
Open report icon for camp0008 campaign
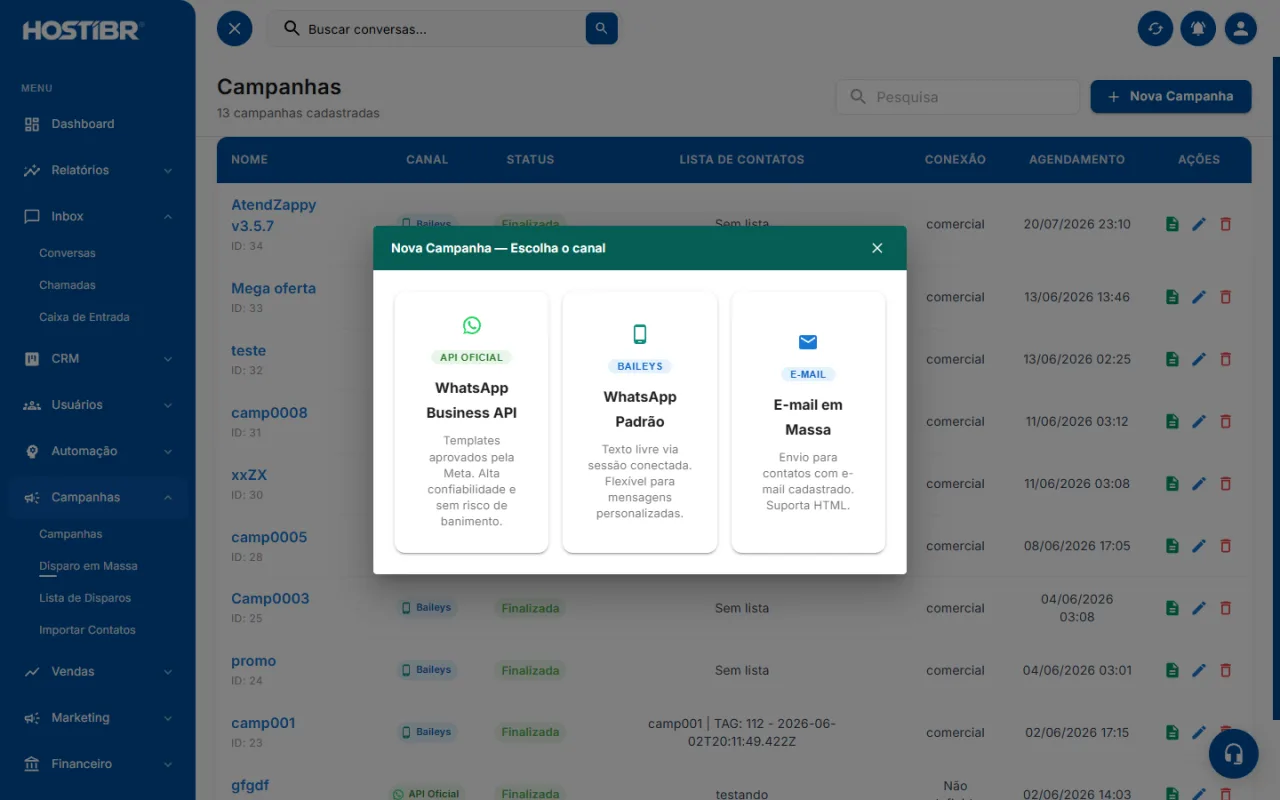1172,421
